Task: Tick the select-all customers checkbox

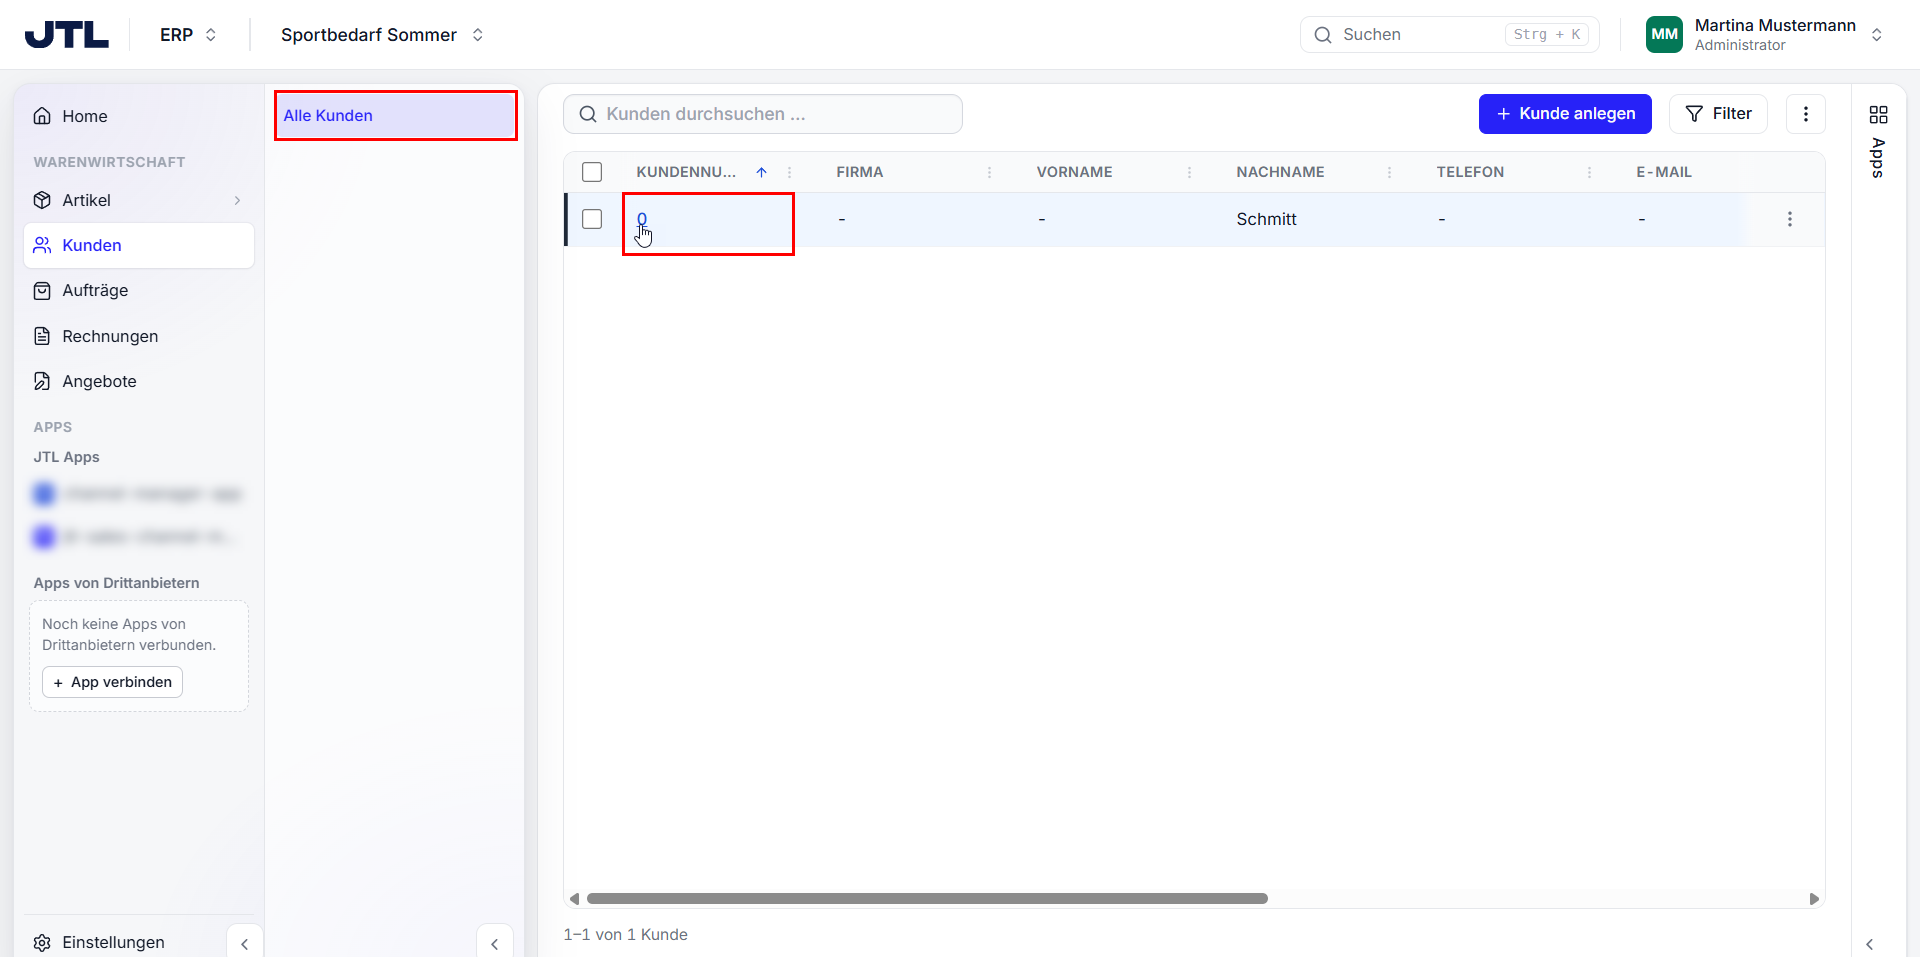Action: [592, 172]
